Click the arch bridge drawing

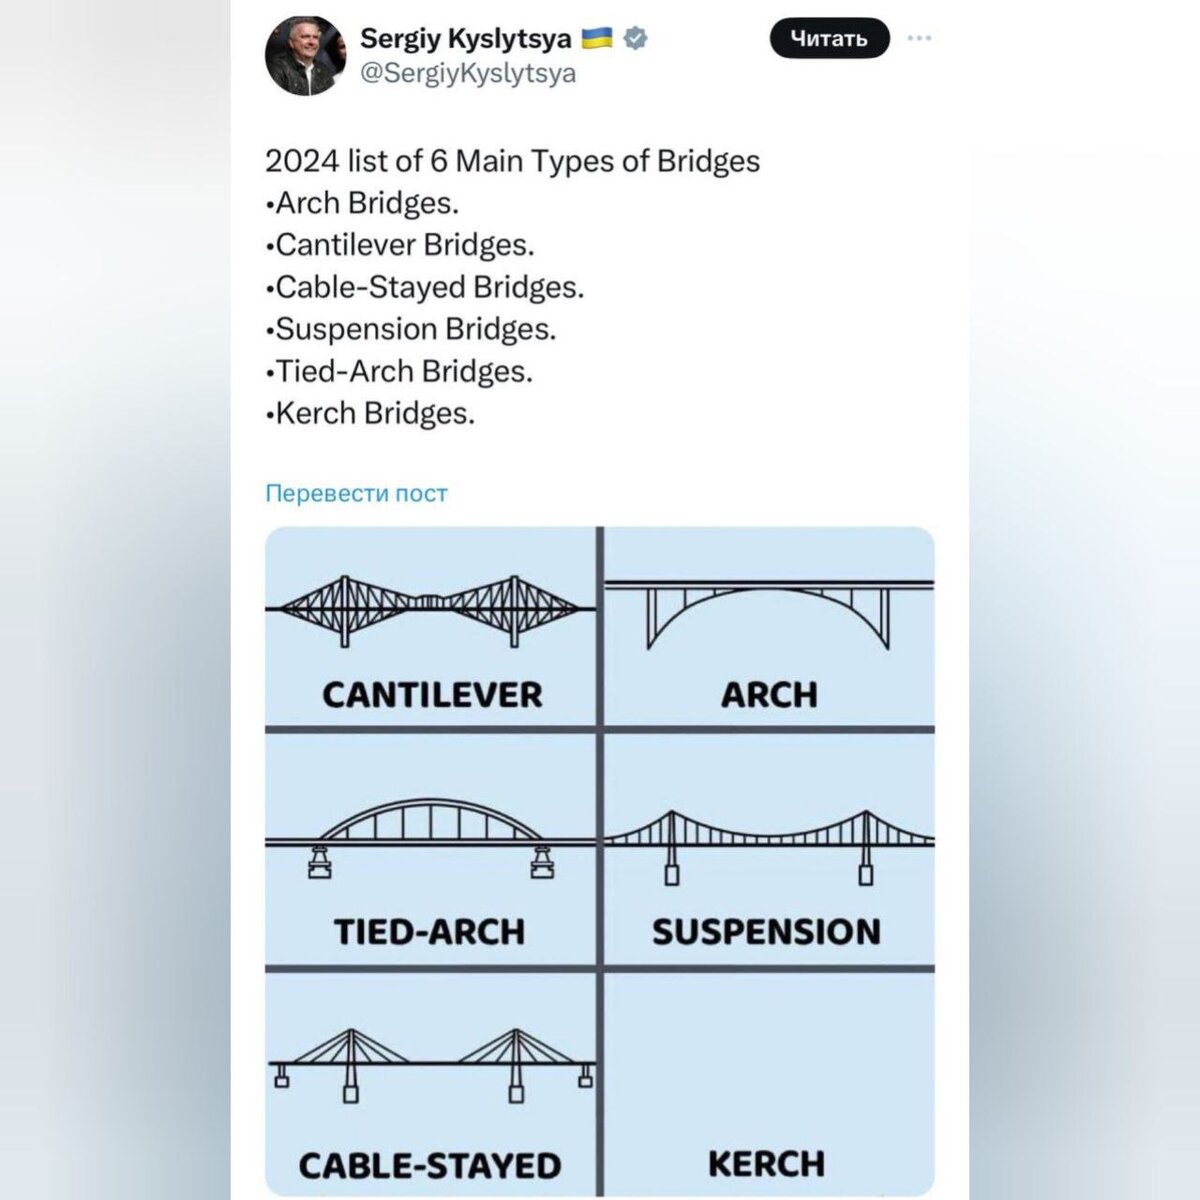[x=768, y=614]
